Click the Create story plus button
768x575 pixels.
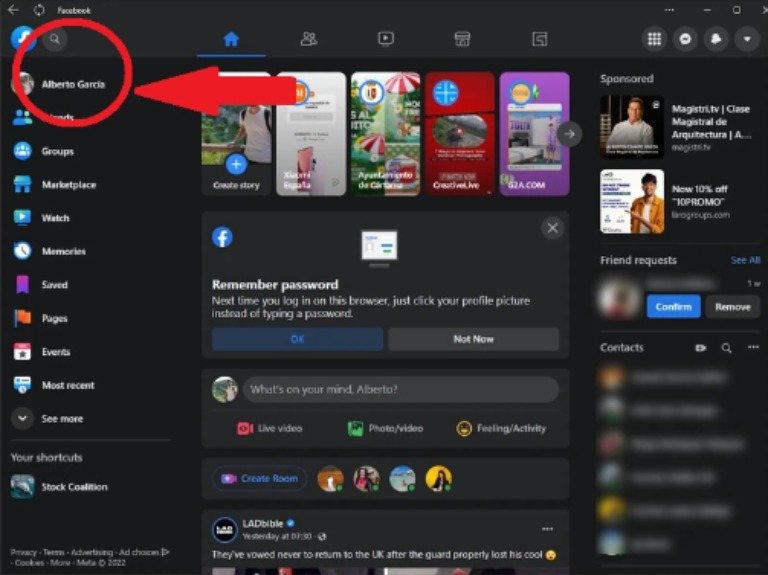click(236, 165)
